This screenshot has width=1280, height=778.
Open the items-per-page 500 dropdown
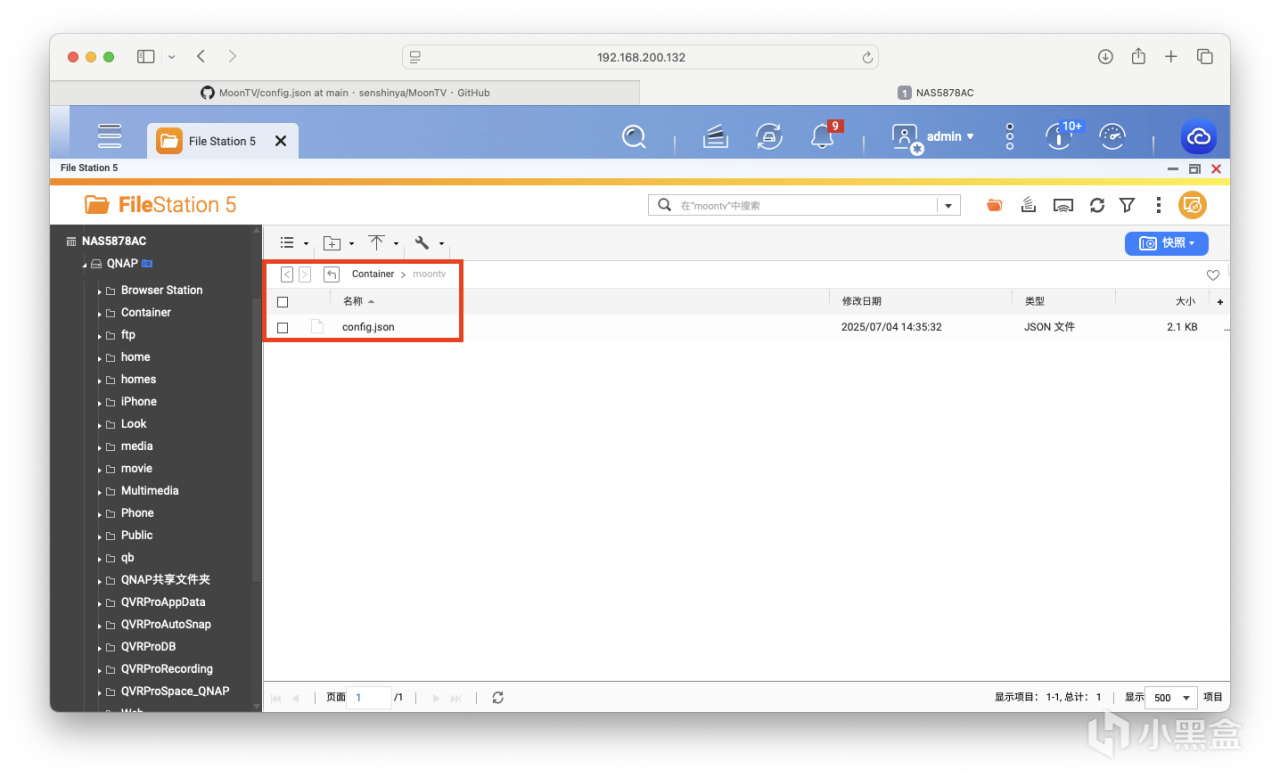pos(1172,698)
